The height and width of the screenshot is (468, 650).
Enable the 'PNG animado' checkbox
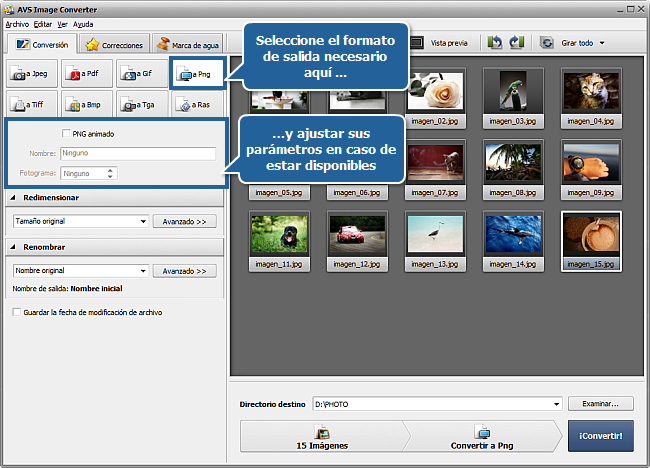tap(66, 134)
